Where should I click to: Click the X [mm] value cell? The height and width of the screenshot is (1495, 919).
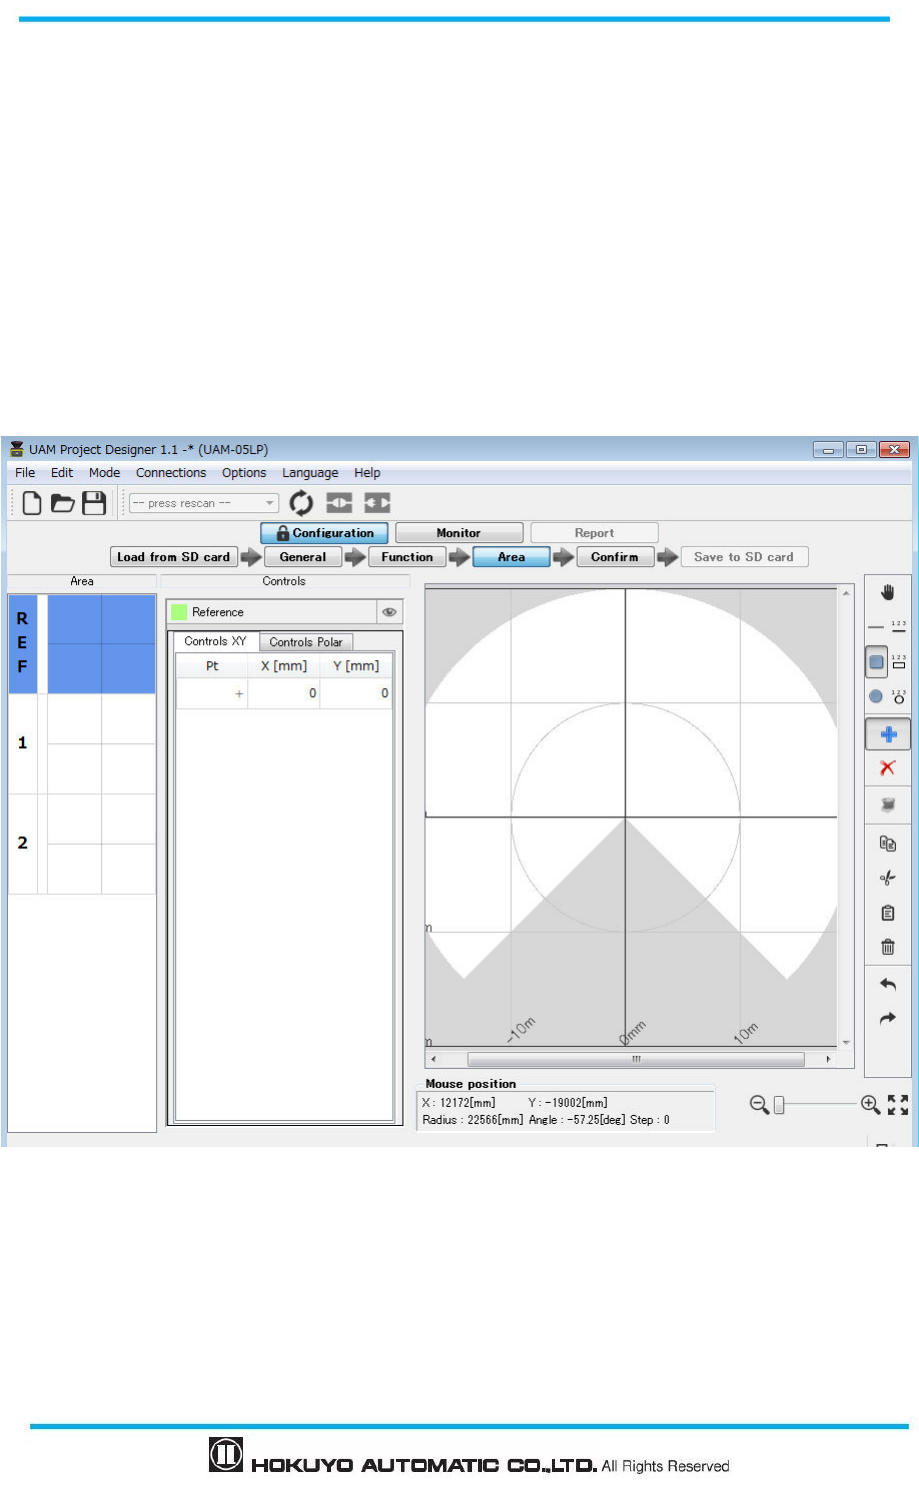coord(284,693)
